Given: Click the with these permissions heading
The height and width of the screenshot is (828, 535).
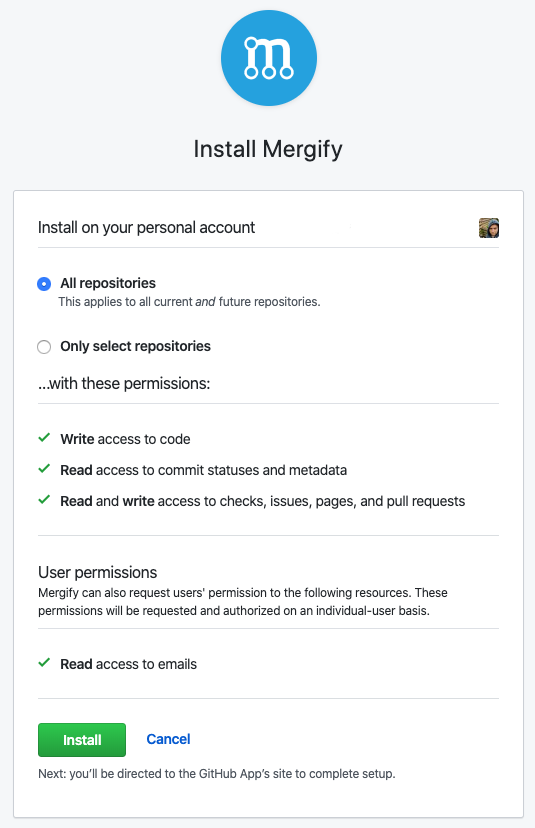Looking at the screenshot, I should click(124, 383).
